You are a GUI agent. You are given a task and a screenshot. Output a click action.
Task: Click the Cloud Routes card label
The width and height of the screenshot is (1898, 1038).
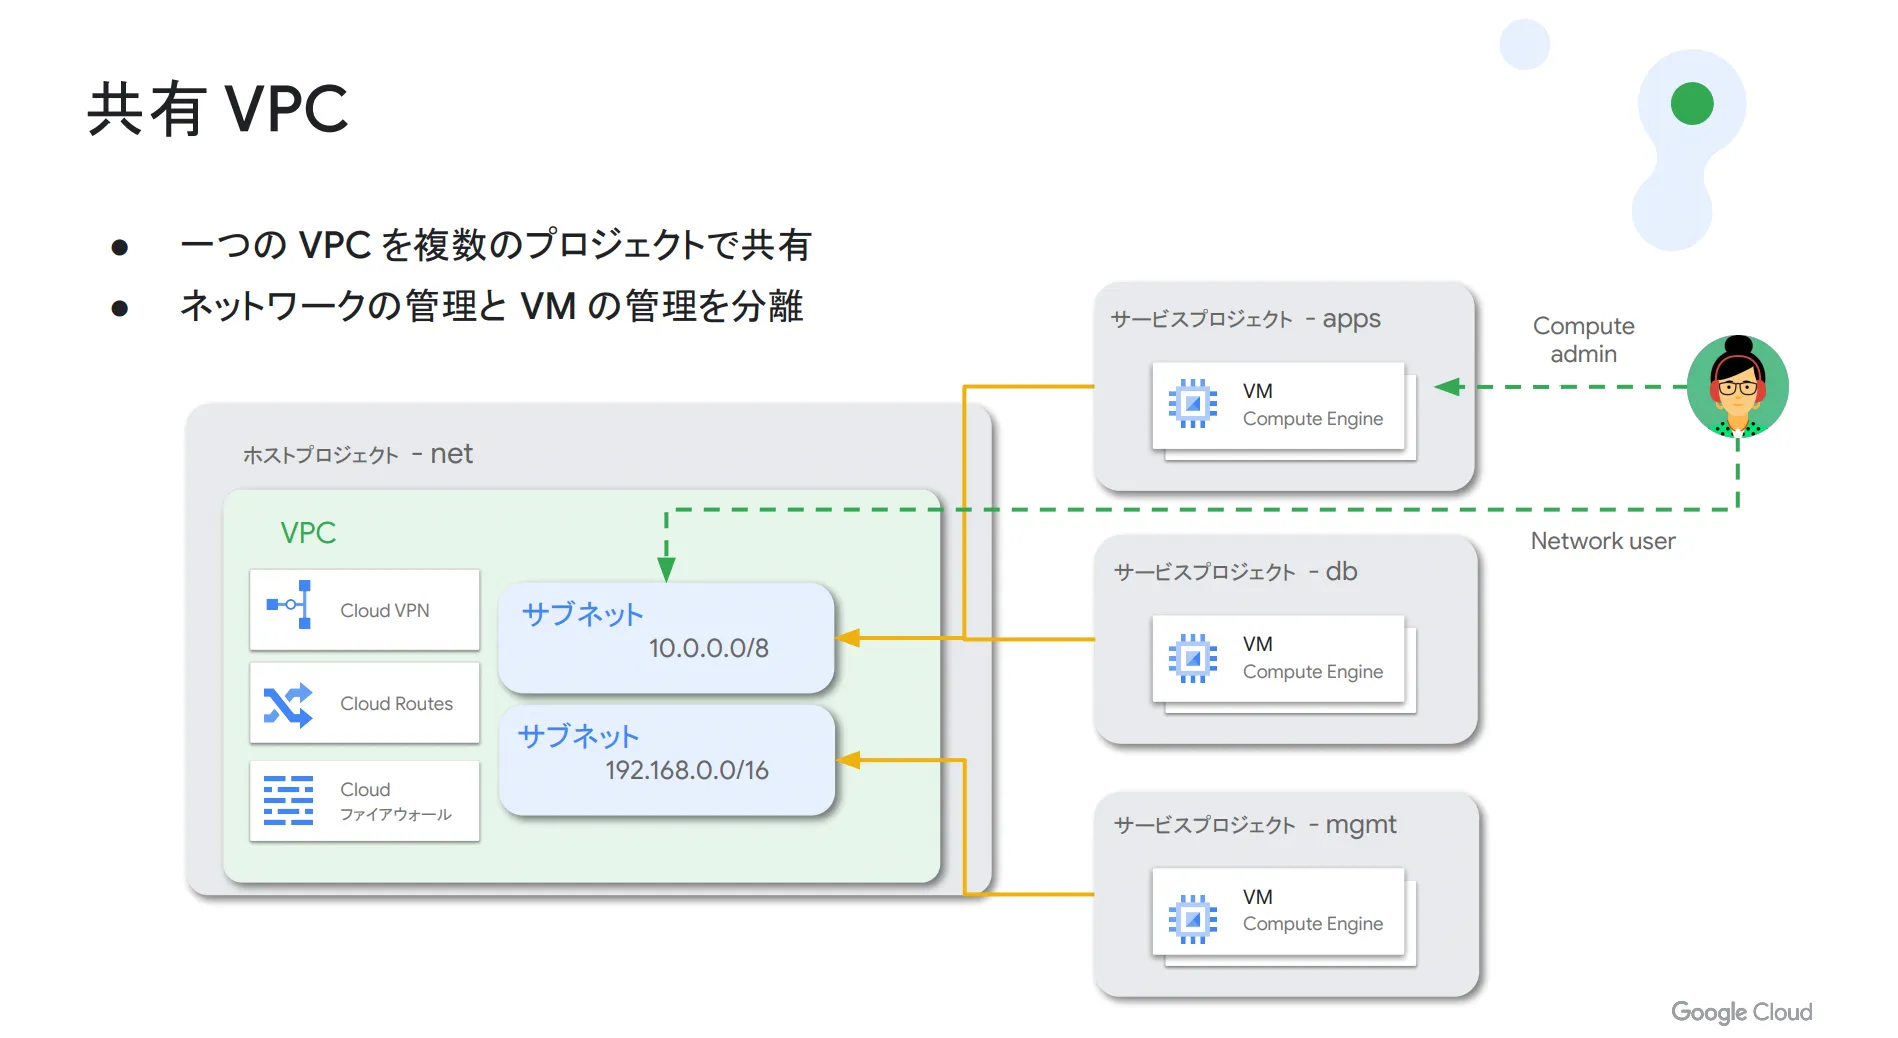[x=396, y=703]
